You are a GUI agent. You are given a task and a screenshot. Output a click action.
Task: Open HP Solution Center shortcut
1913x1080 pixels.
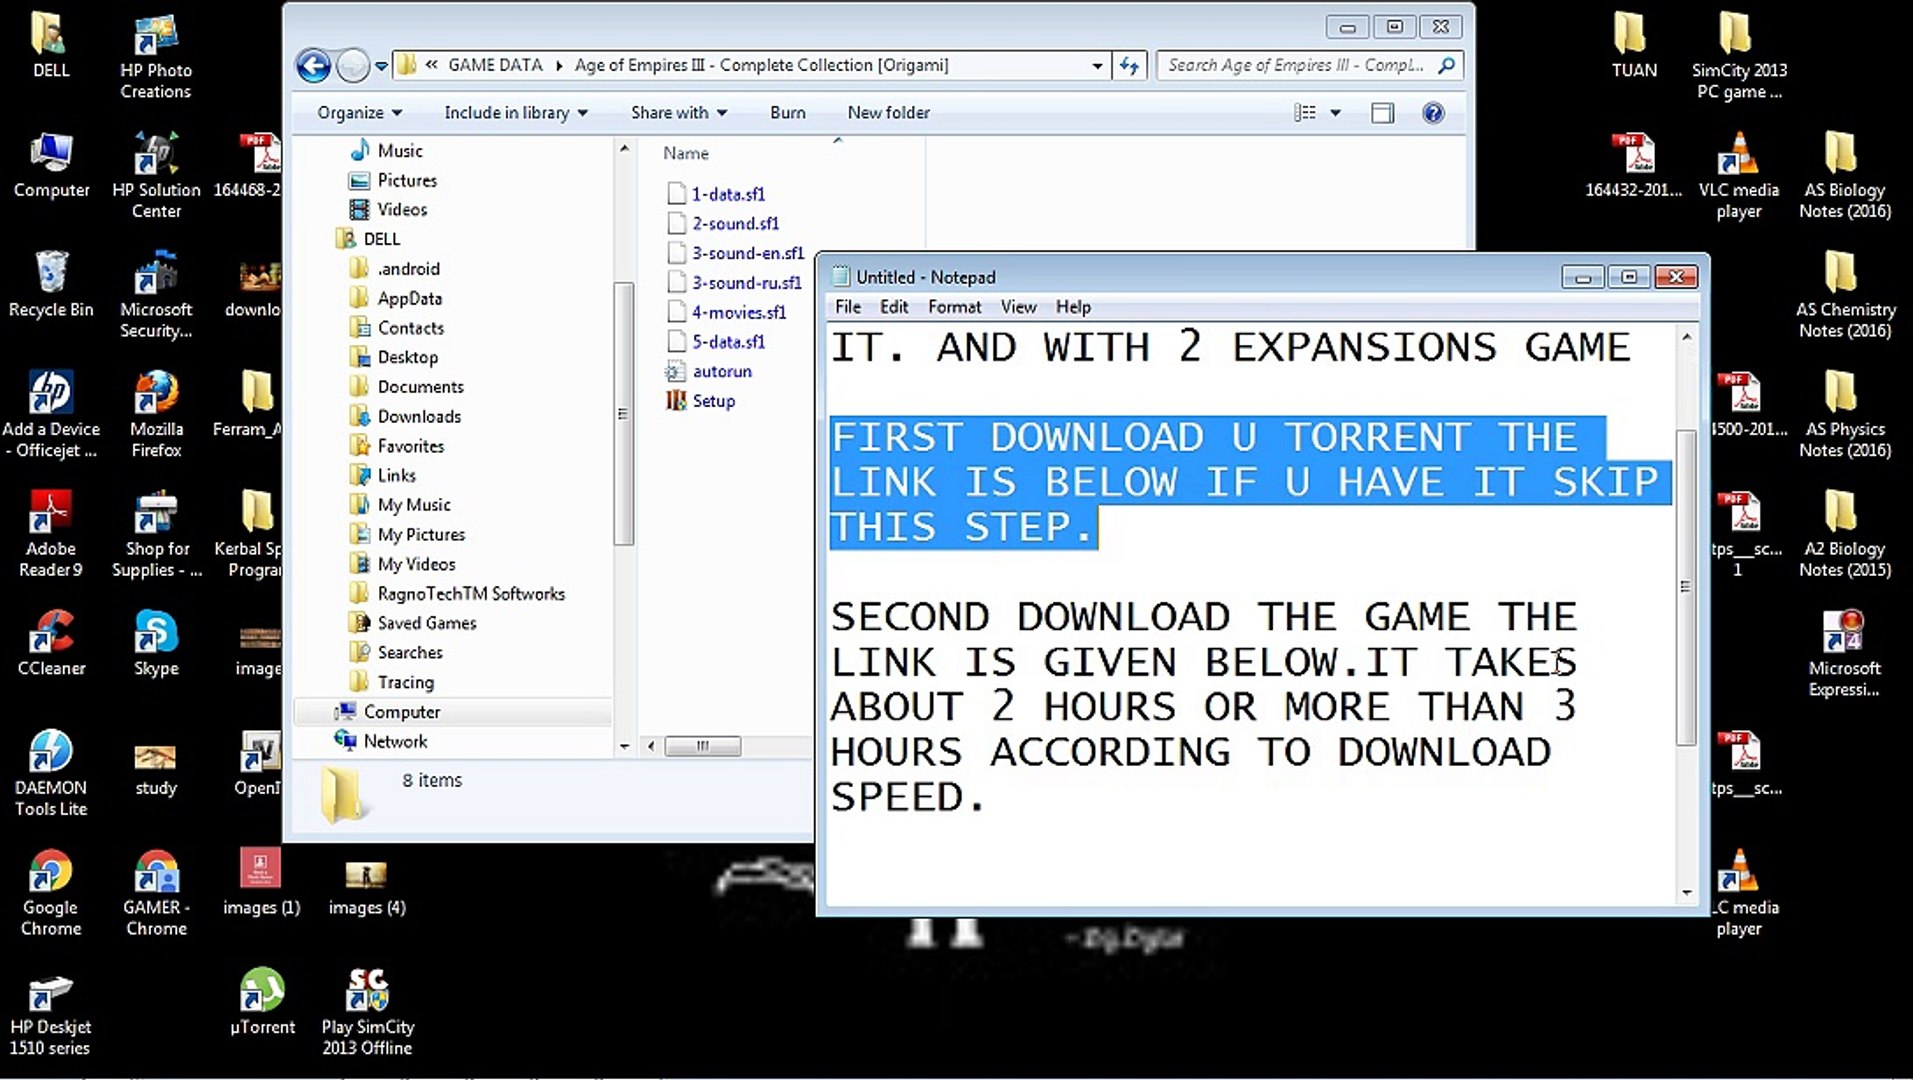[156, 175]
